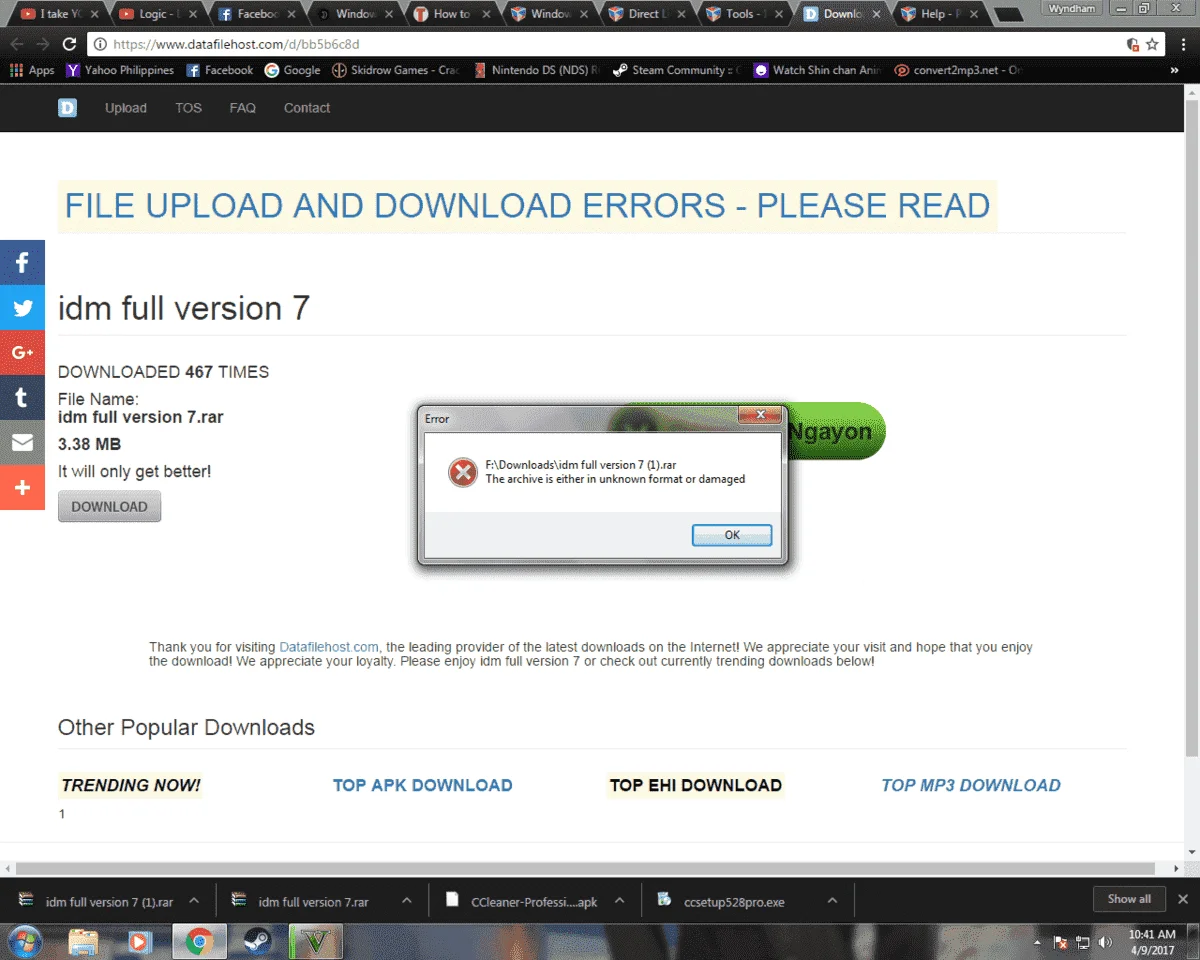Open the Google bookmark
1200x960 pixels.
click(x=293, y=70)
